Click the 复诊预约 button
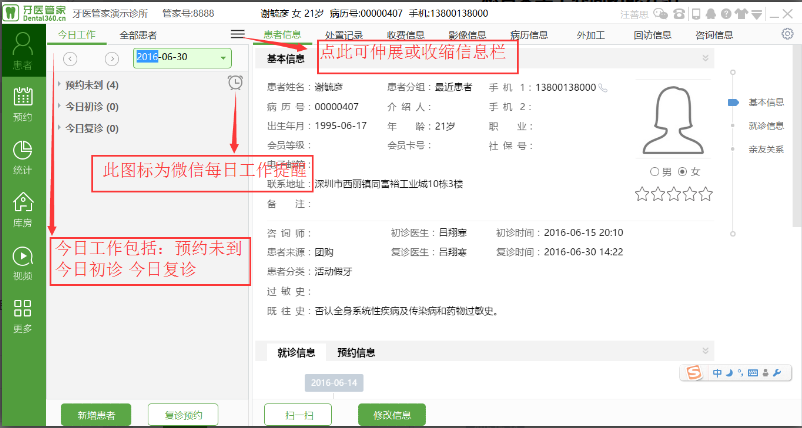The height and width of the screenshot is (428, 802). (184, 415)
